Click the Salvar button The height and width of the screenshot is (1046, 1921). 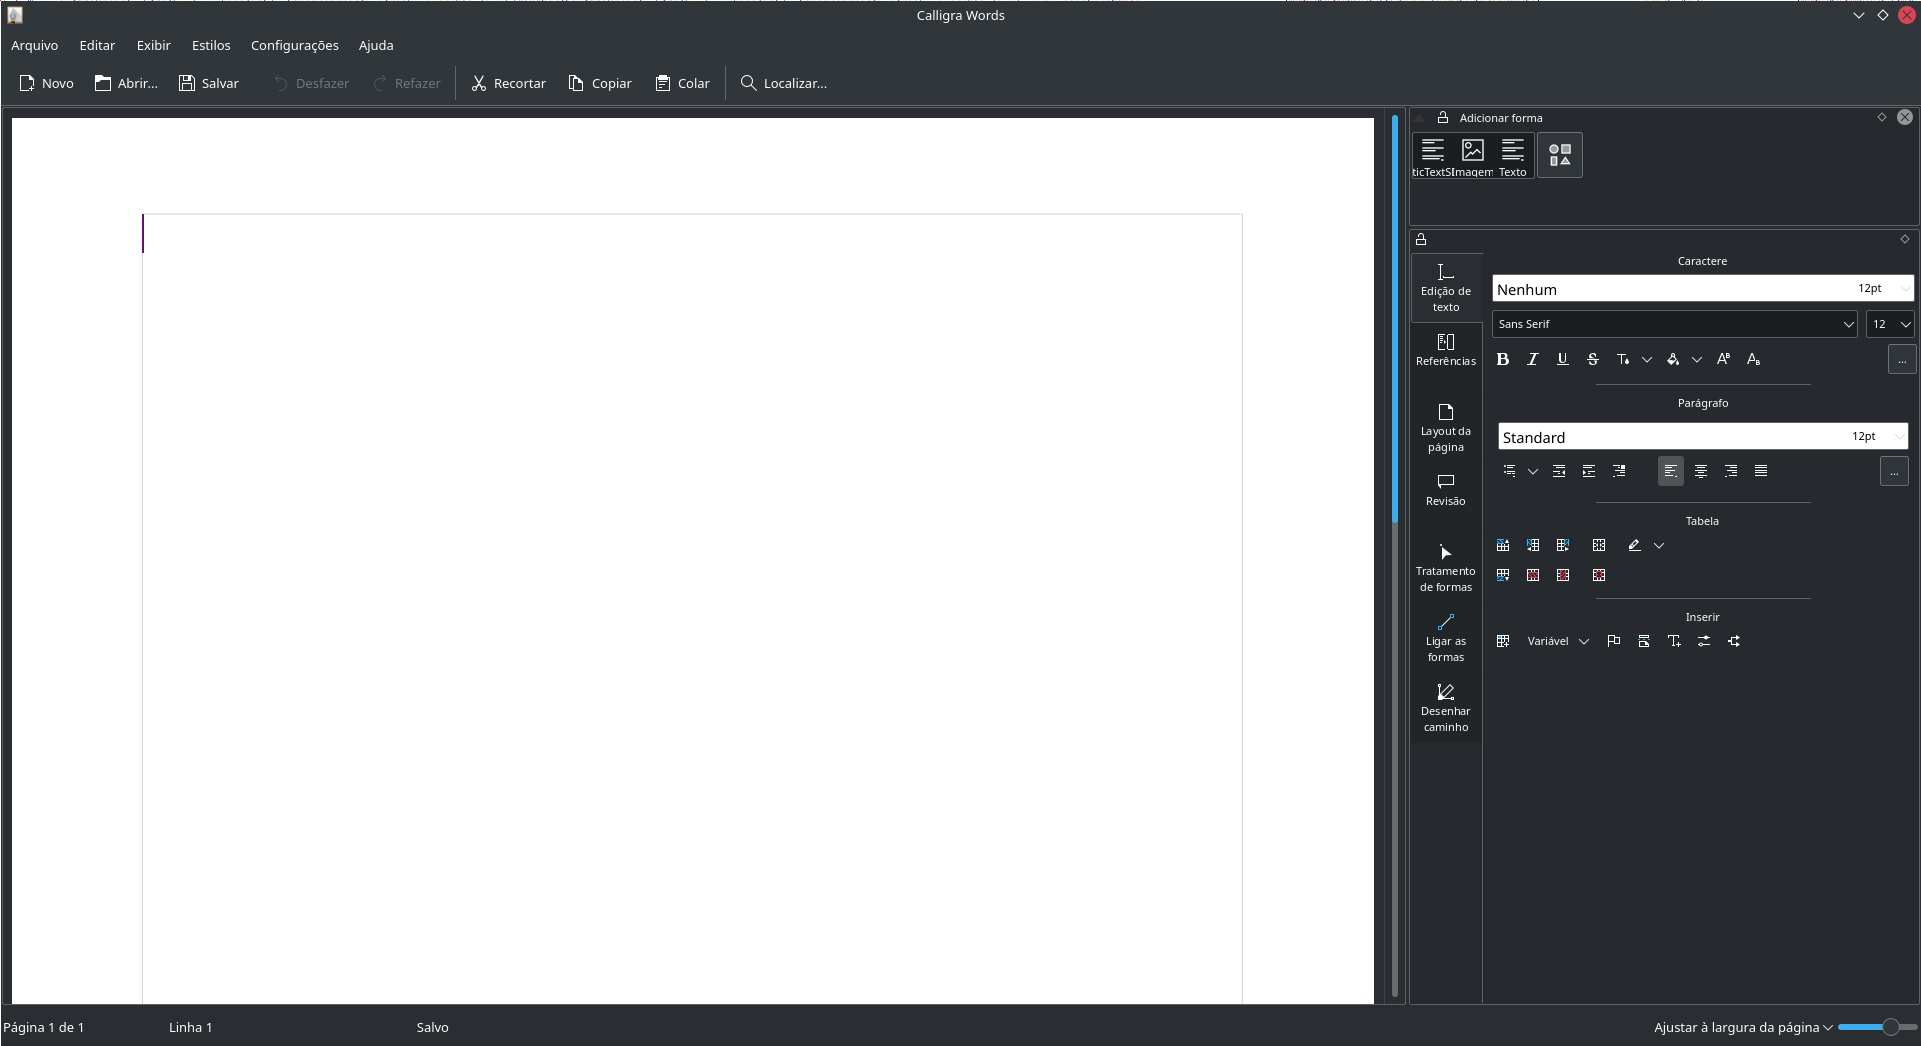(x=209, y=83)
